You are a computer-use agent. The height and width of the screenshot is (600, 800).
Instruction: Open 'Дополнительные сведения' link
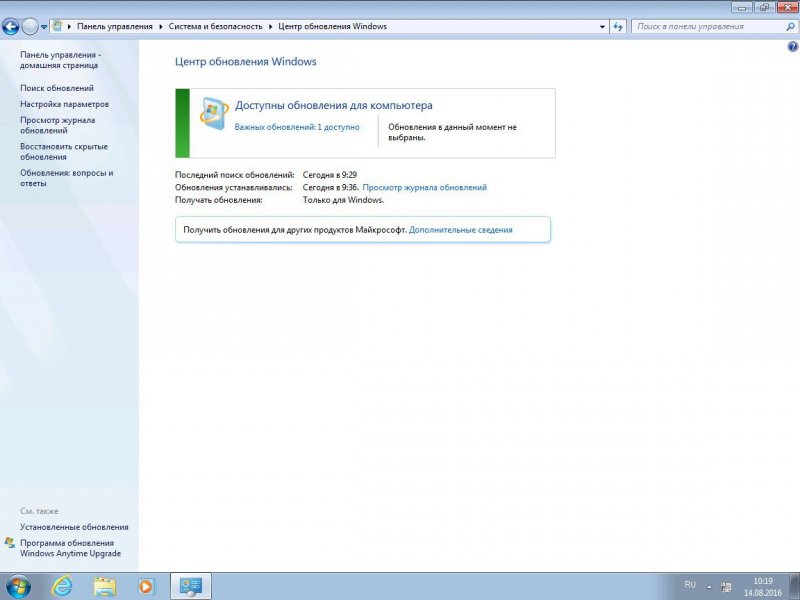[461, 230]
